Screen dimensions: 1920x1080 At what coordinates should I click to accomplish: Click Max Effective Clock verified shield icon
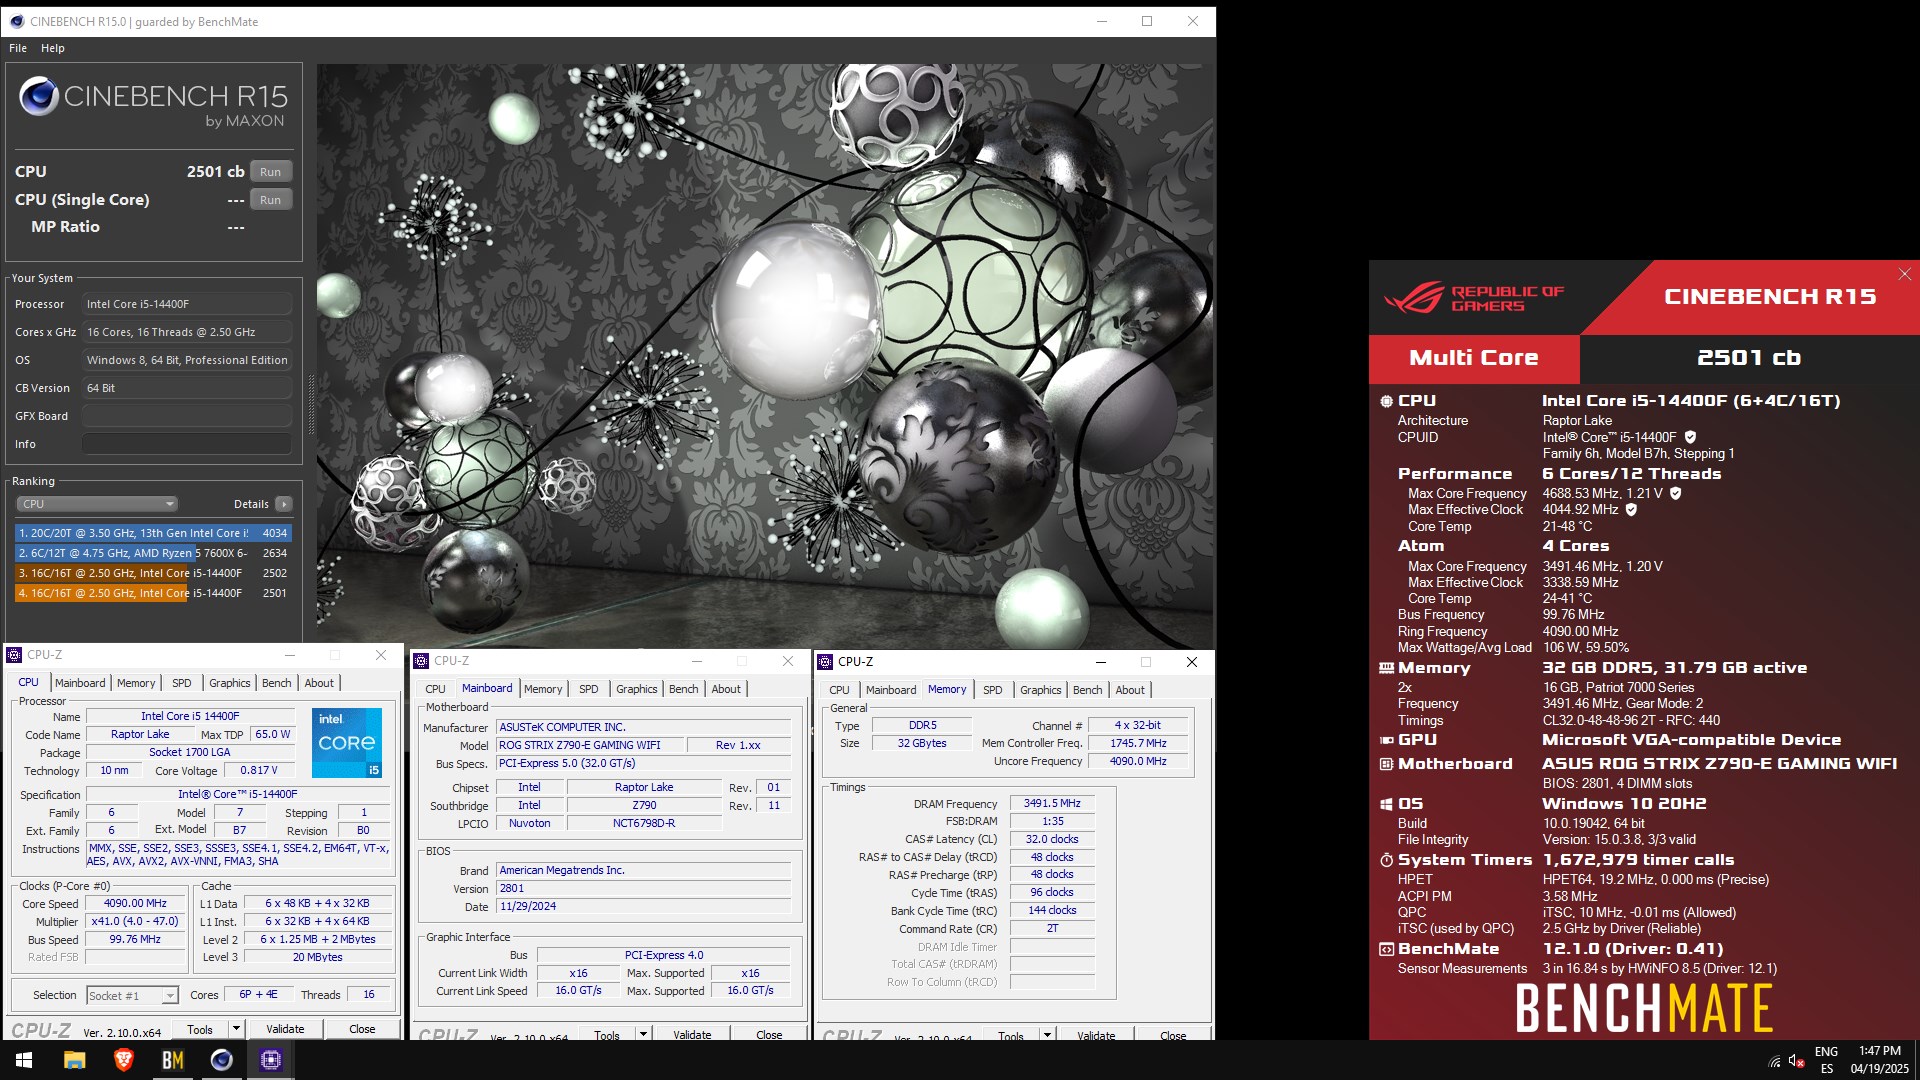click(x=1631, y=509)
